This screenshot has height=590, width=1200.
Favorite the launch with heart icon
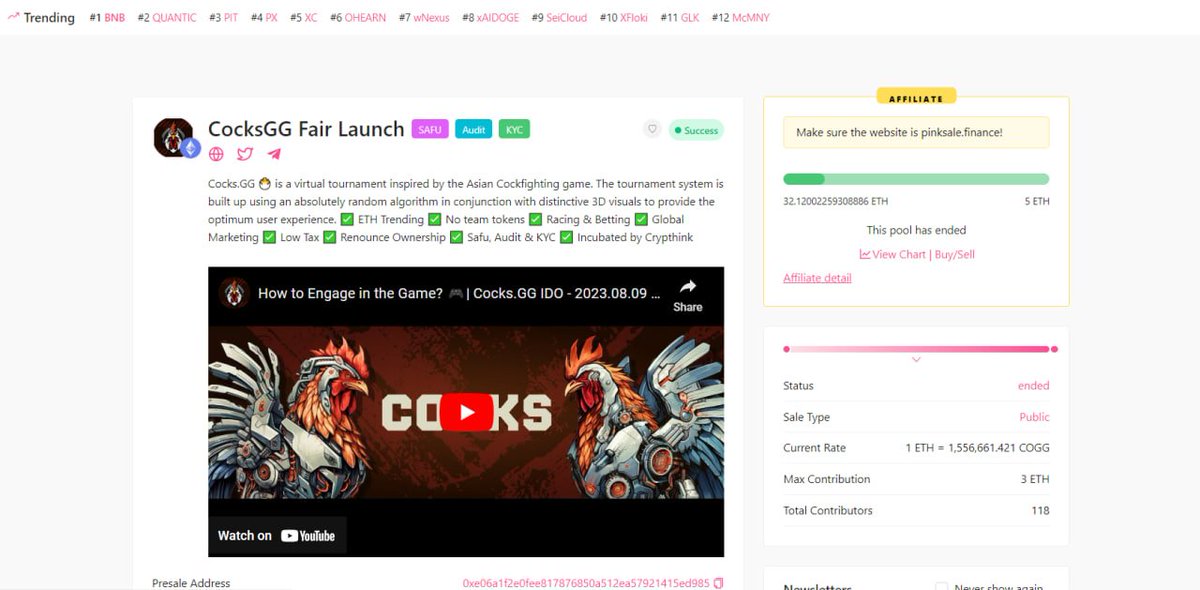click(x=652, y=129)
